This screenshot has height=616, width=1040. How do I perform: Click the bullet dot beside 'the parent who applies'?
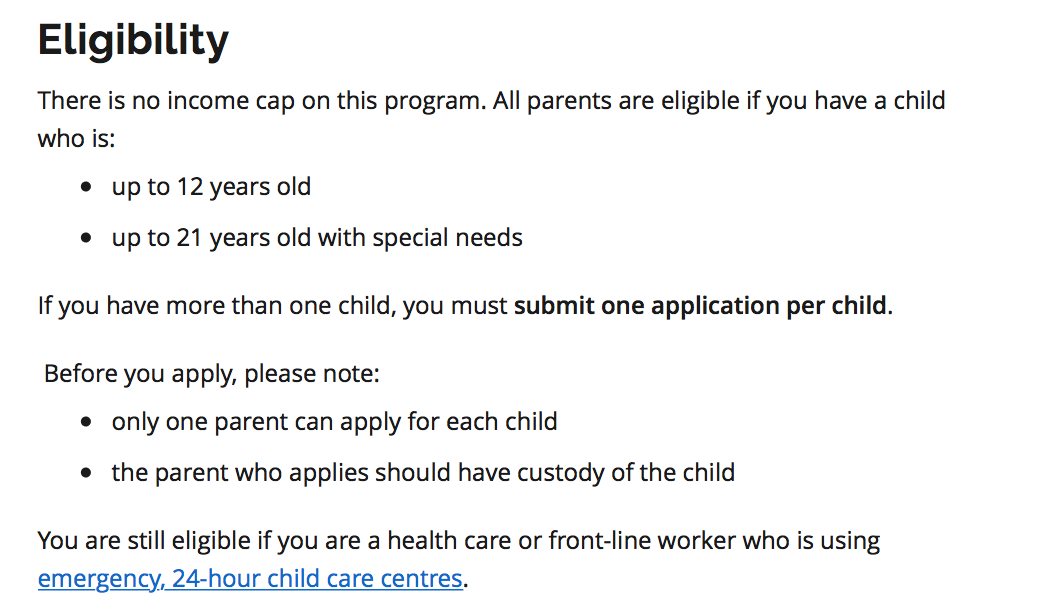[86, 473]
